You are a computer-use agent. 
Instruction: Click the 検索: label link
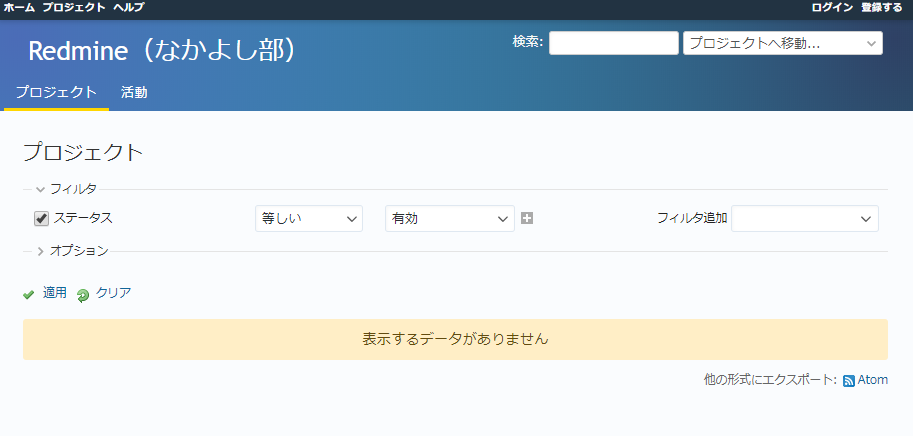tap(528, 41)
